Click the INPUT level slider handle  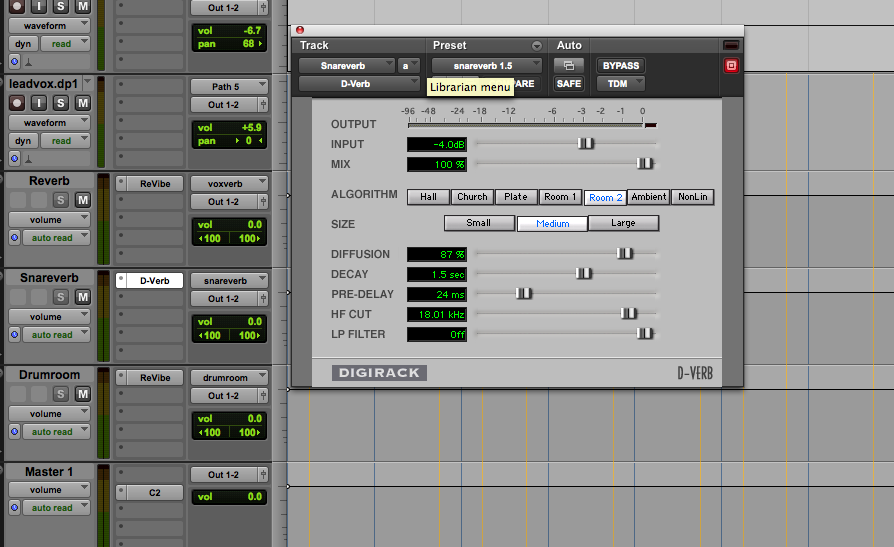coord(586,143)
